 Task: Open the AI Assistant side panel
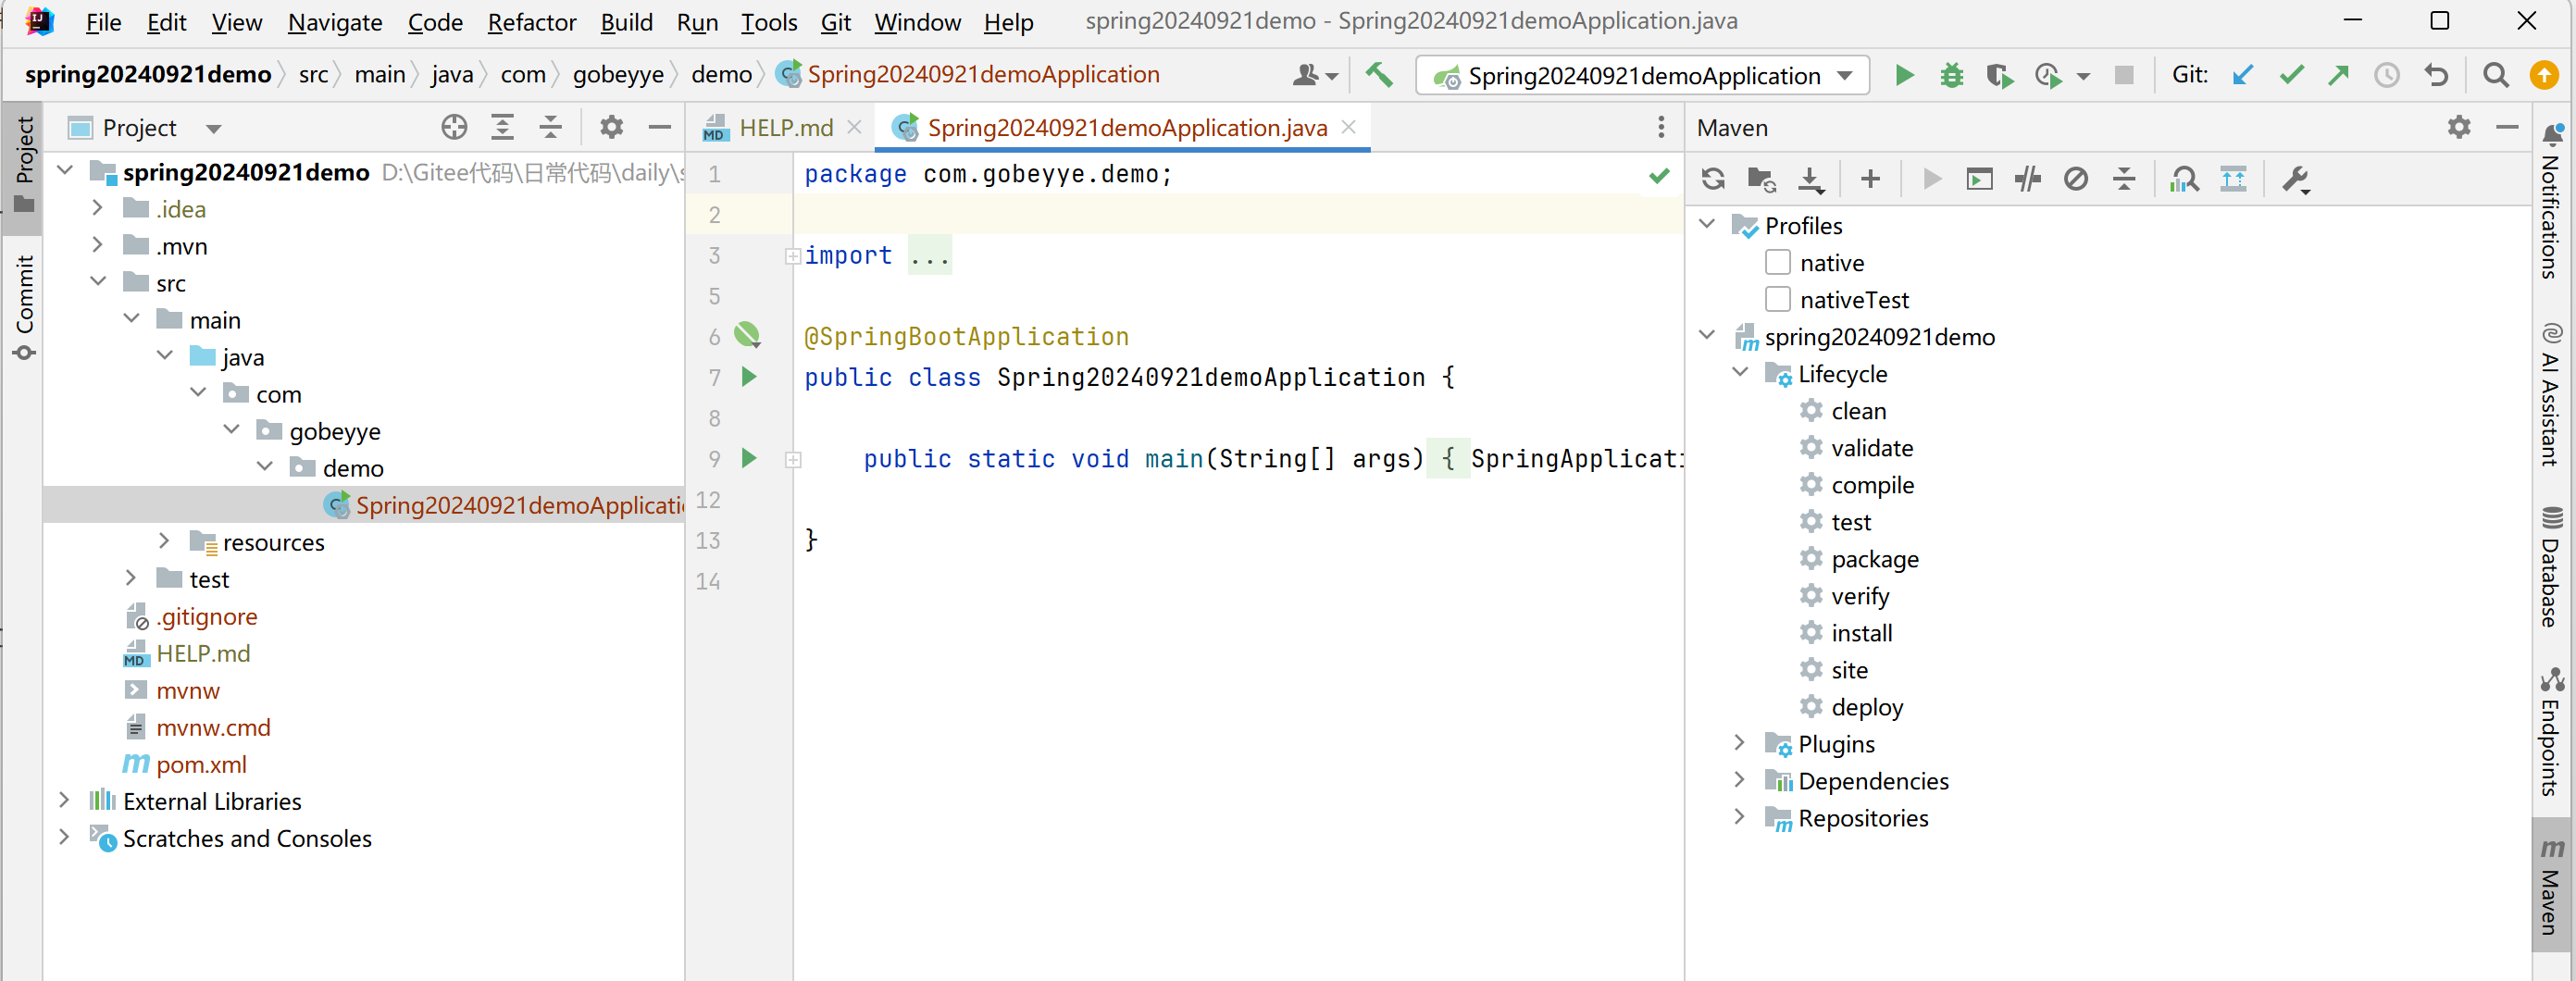(x=2551, y=393)
